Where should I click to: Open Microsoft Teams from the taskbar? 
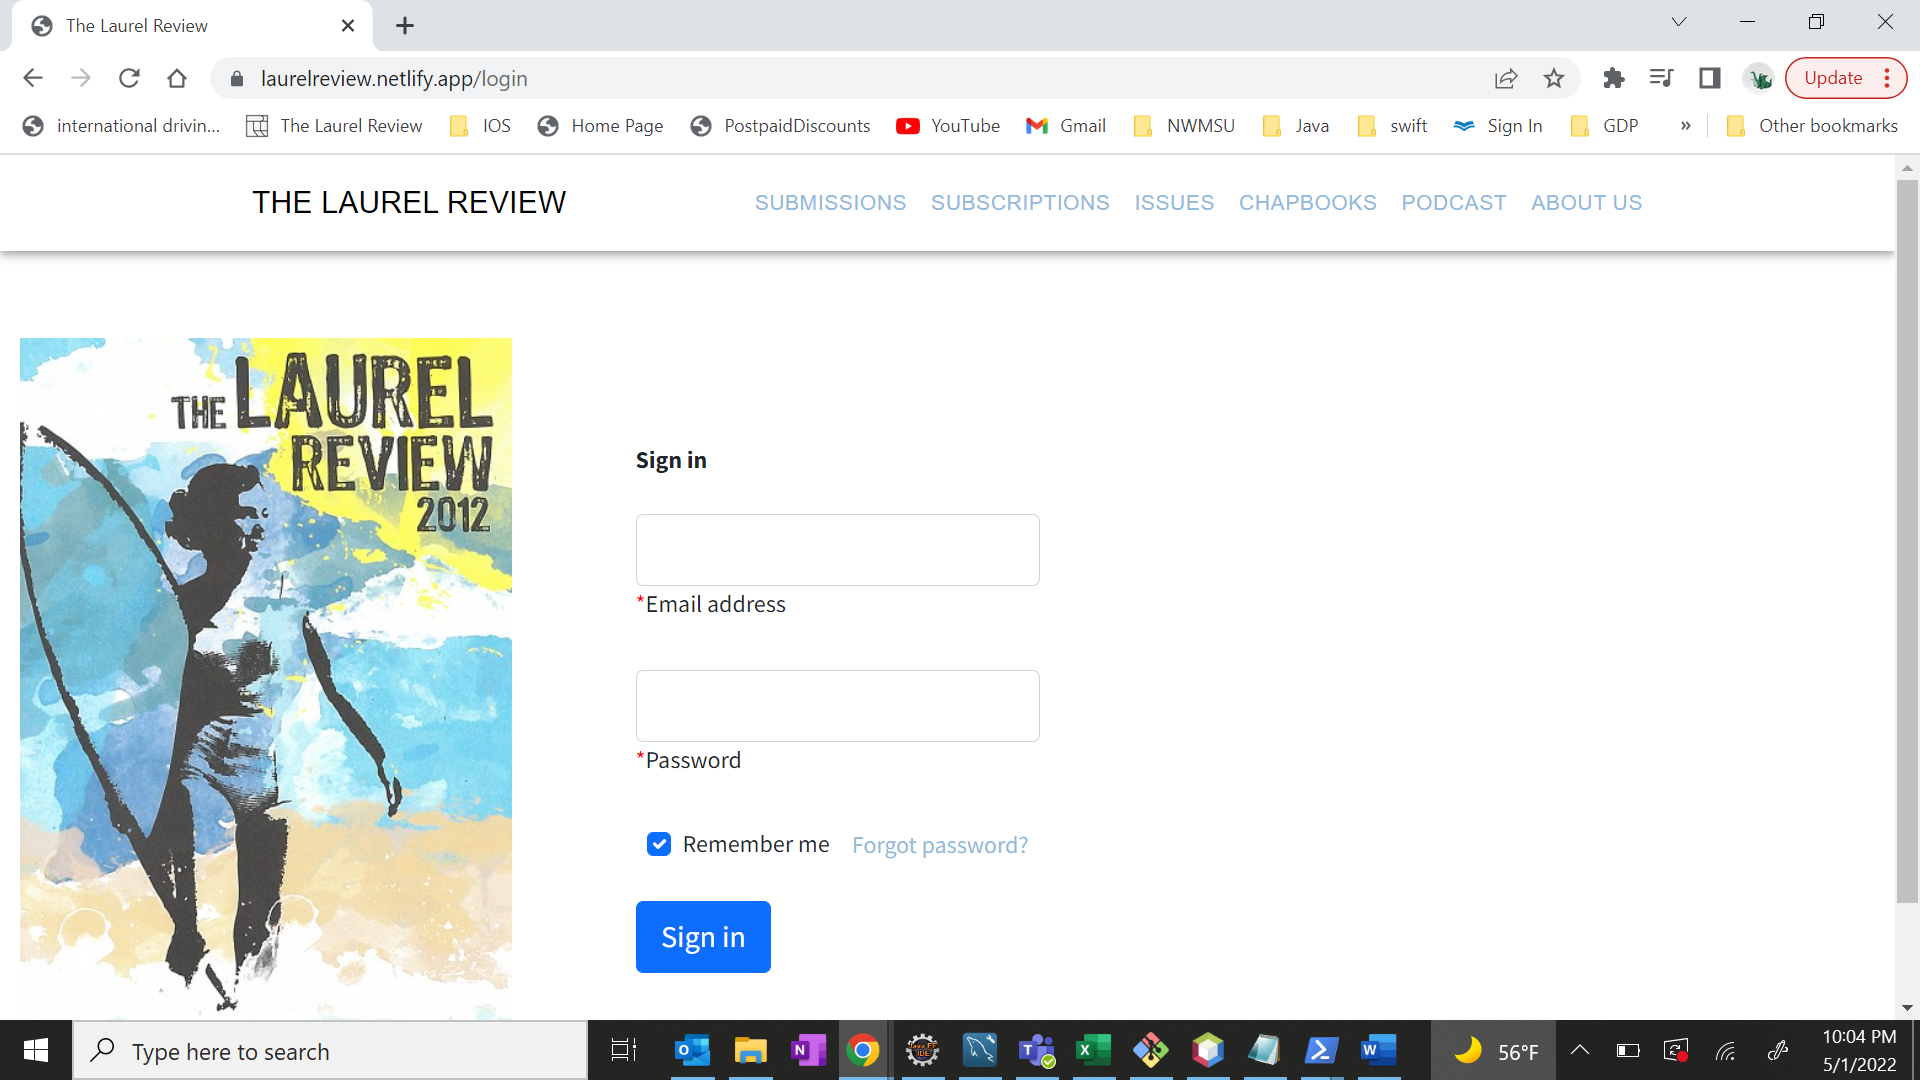coord(1036,1051)
